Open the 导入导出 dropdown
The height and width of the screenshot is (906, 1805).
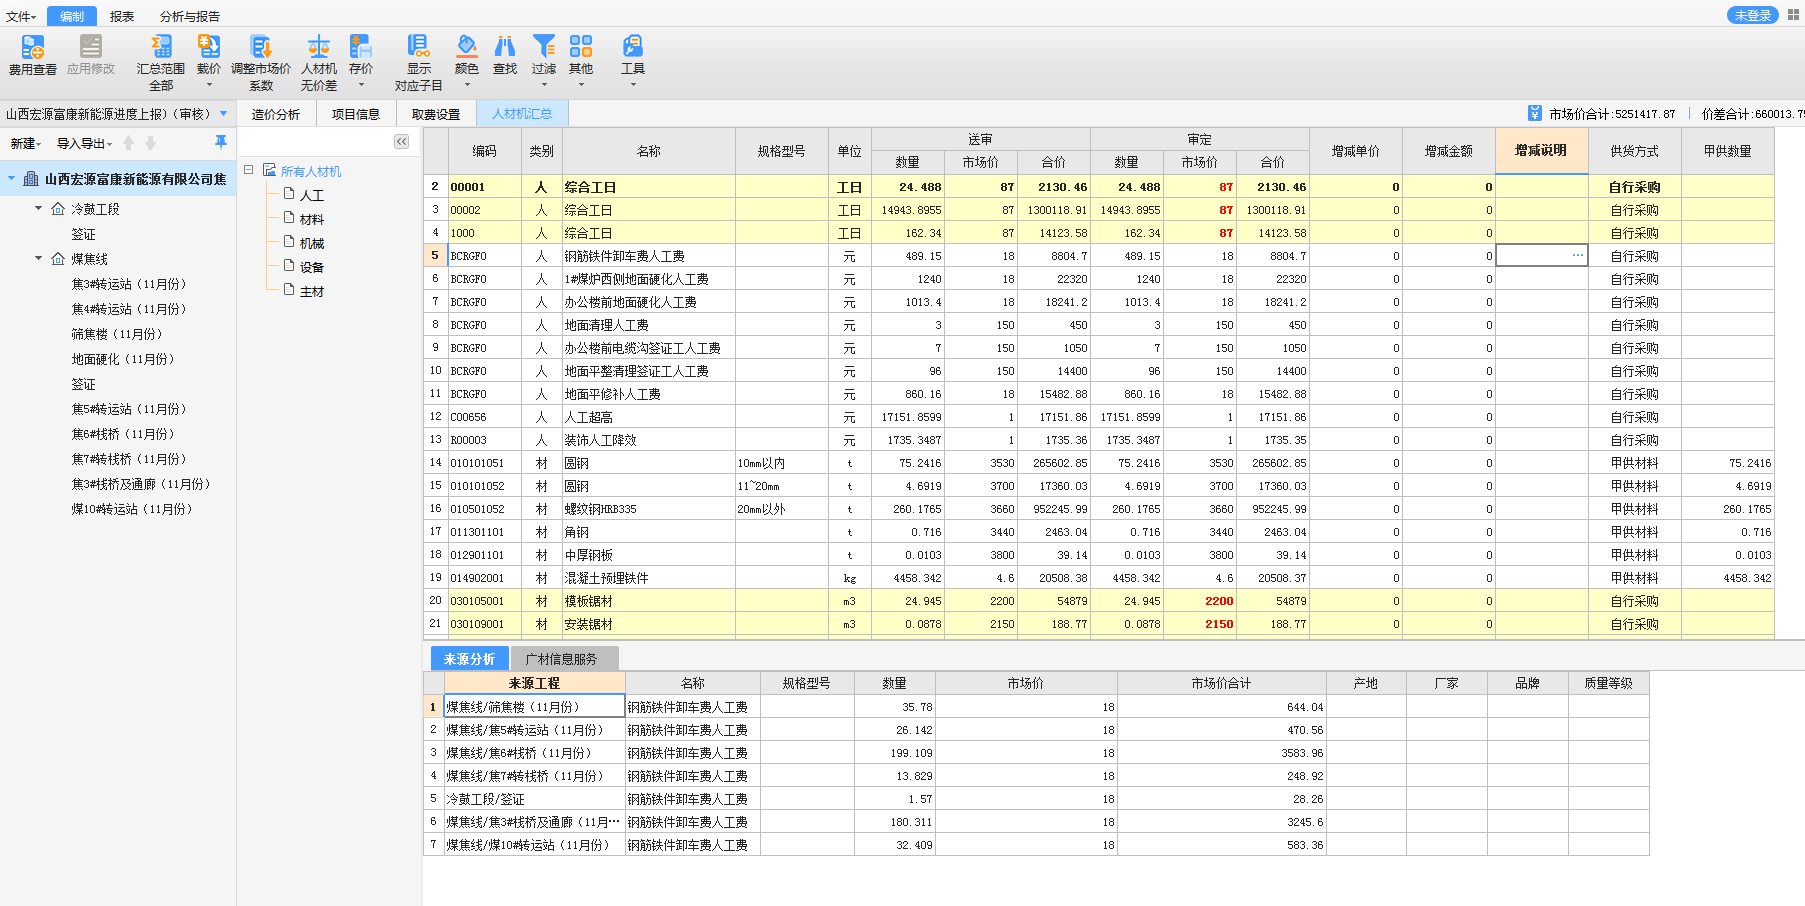[84, 143]
